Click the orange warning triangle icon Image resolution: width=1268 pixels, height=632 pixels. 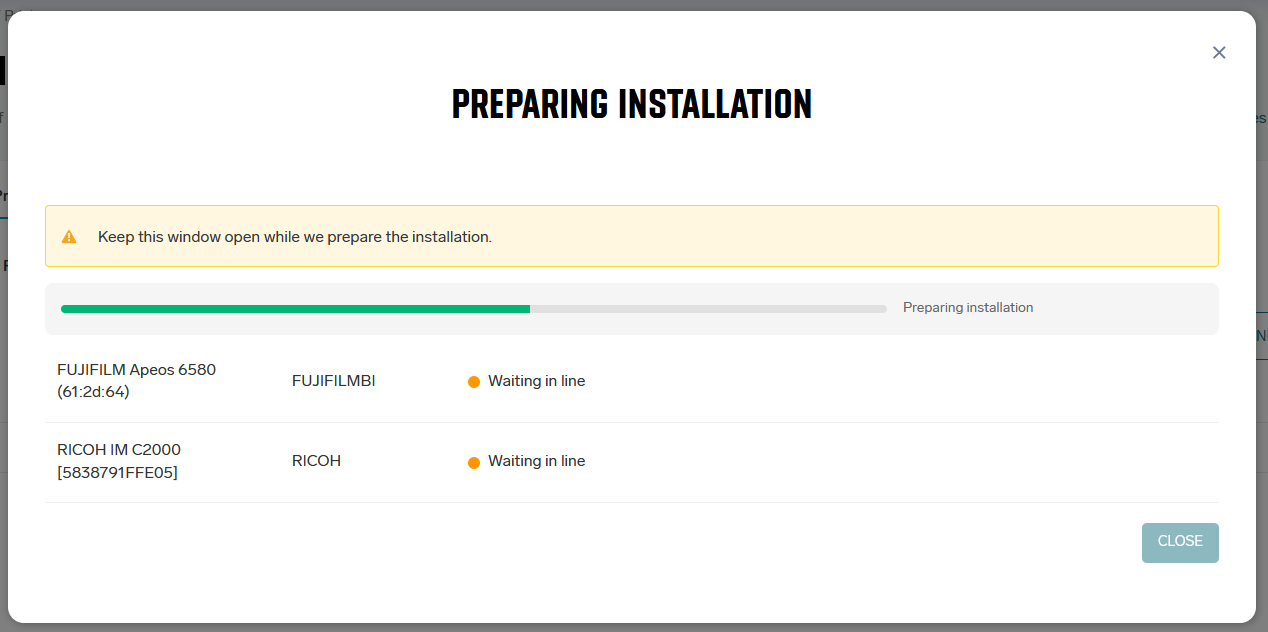tap(69, 237)
